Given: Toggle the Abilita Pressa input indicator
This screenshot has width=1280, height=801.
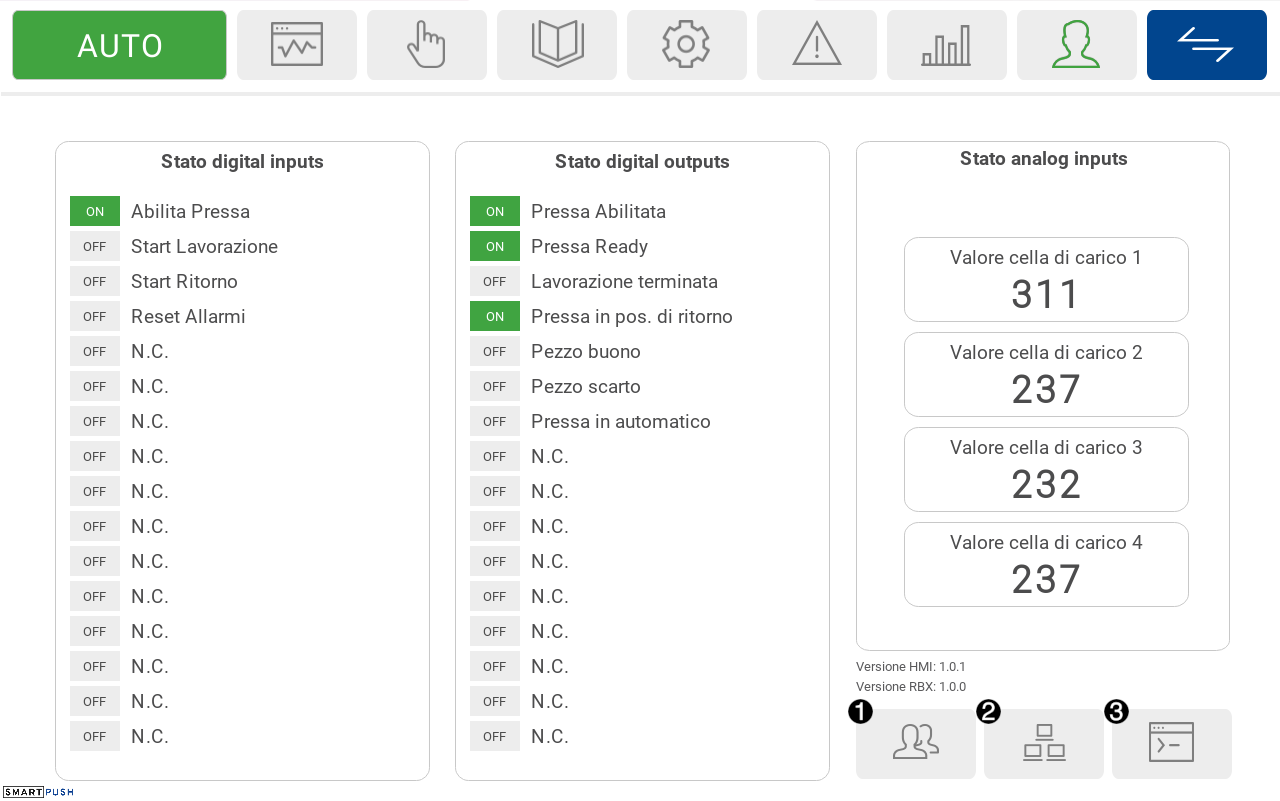Looking at the screenshot, I should 95,211.
